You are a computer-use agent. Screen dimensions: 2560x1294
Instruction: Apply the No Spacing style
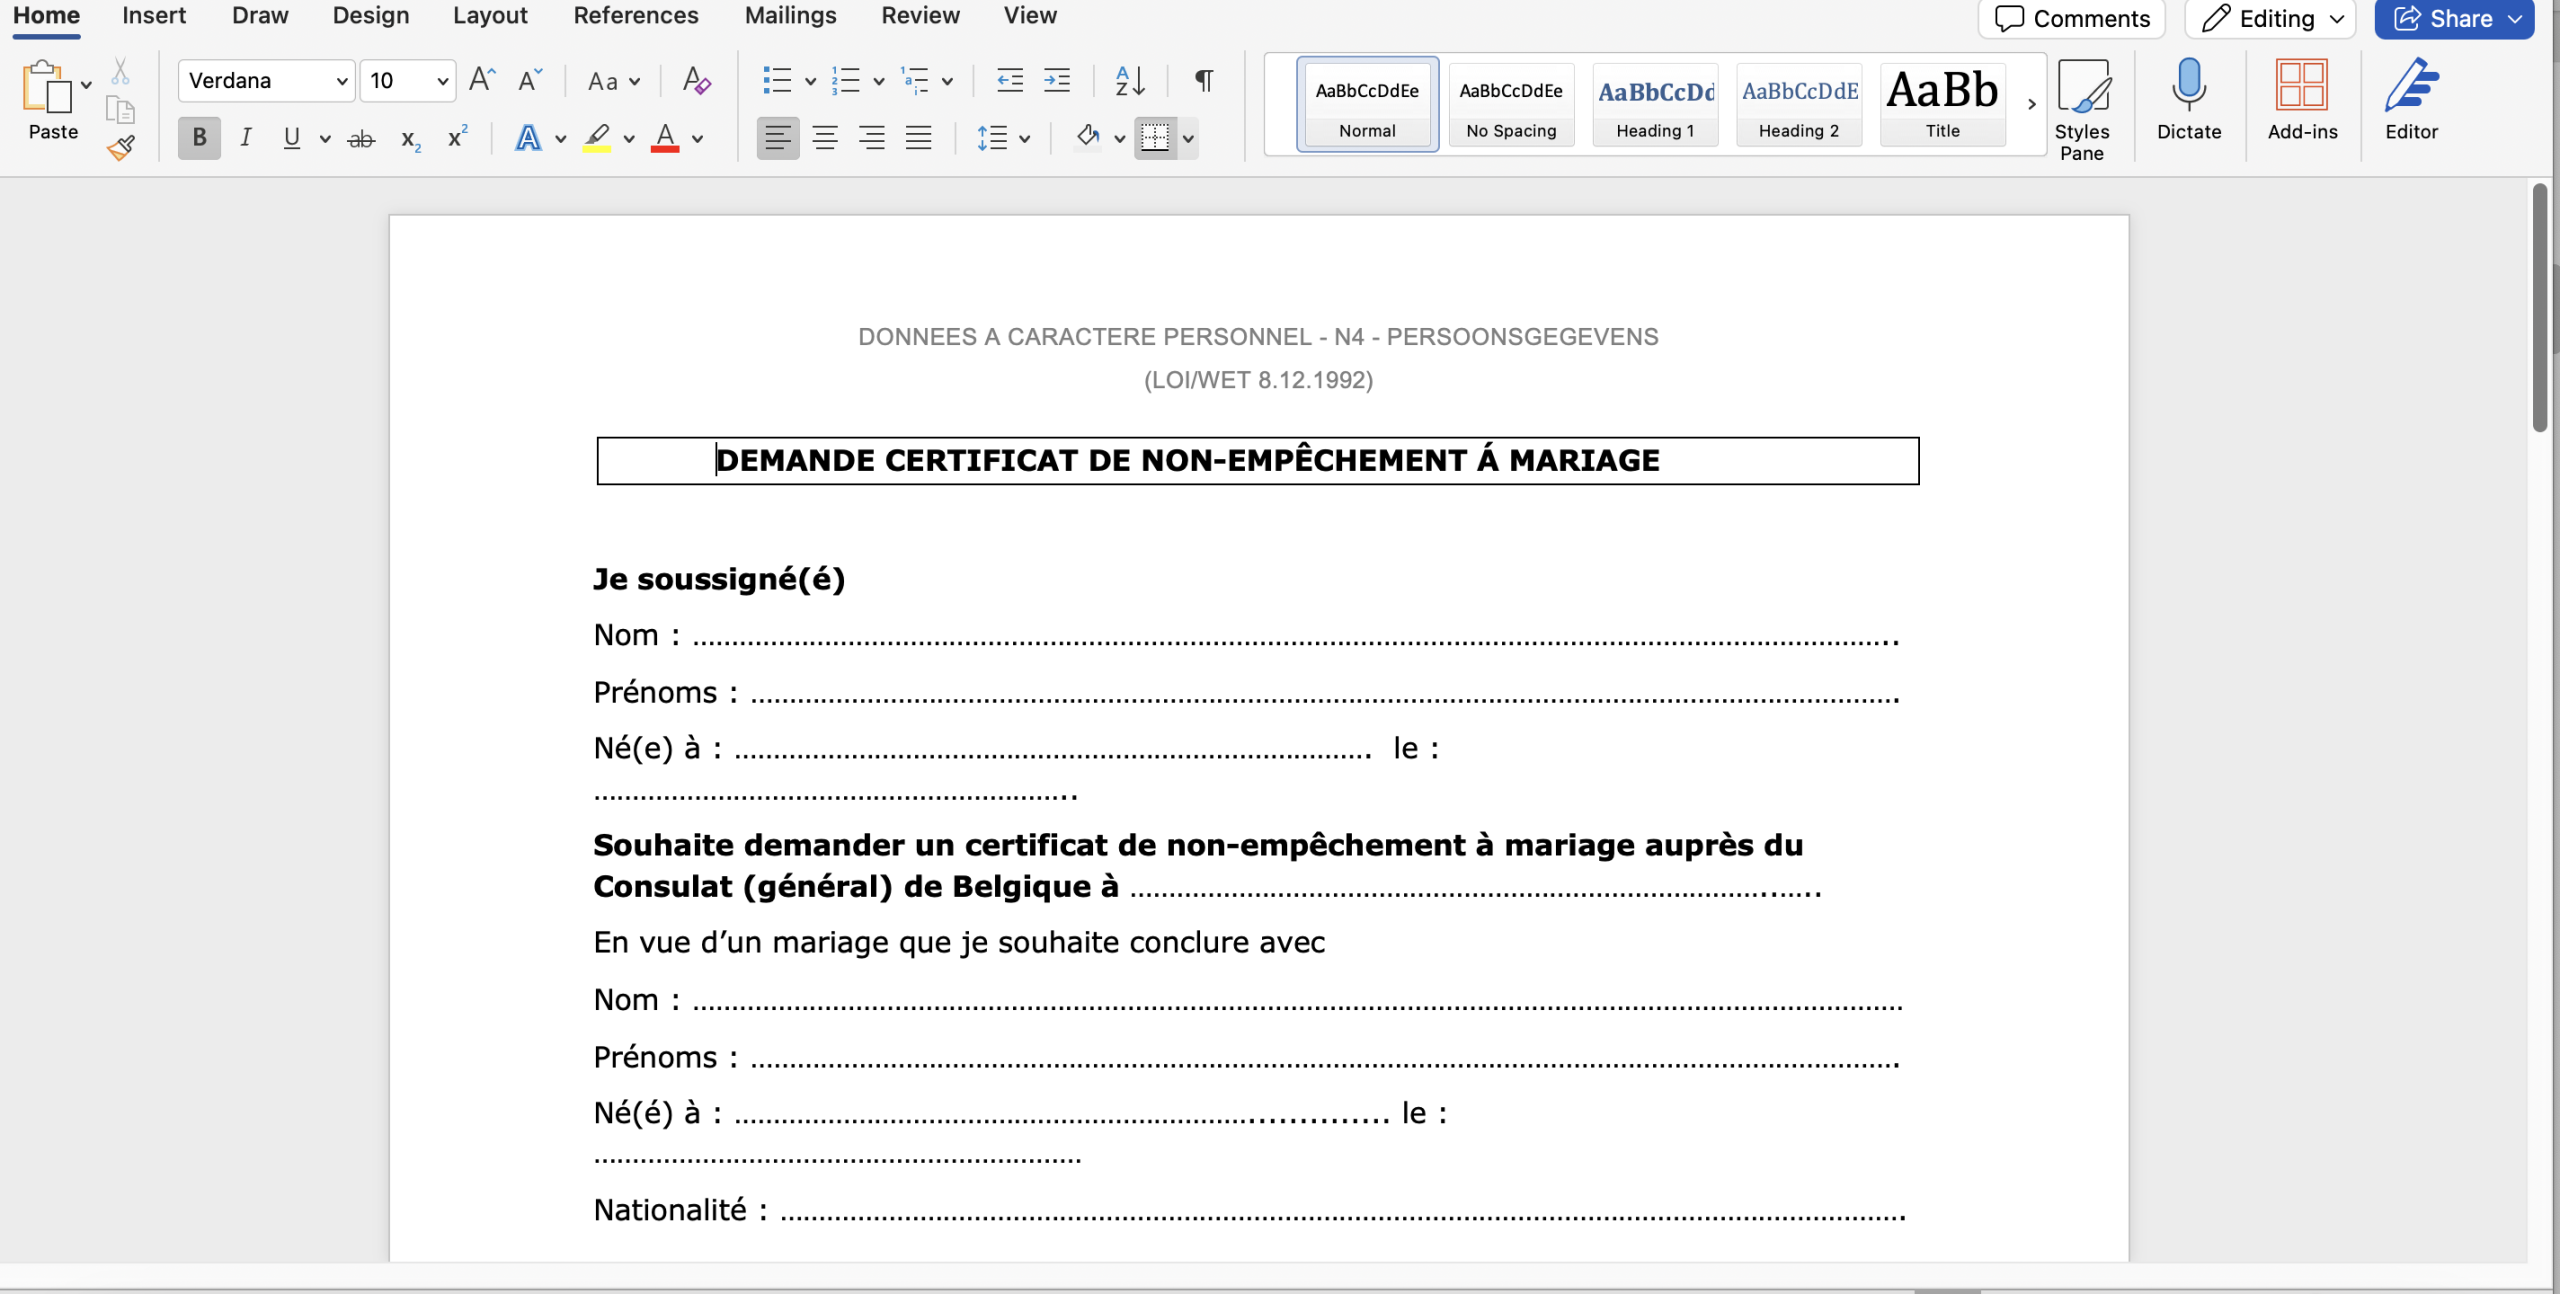click(1511, 104)
